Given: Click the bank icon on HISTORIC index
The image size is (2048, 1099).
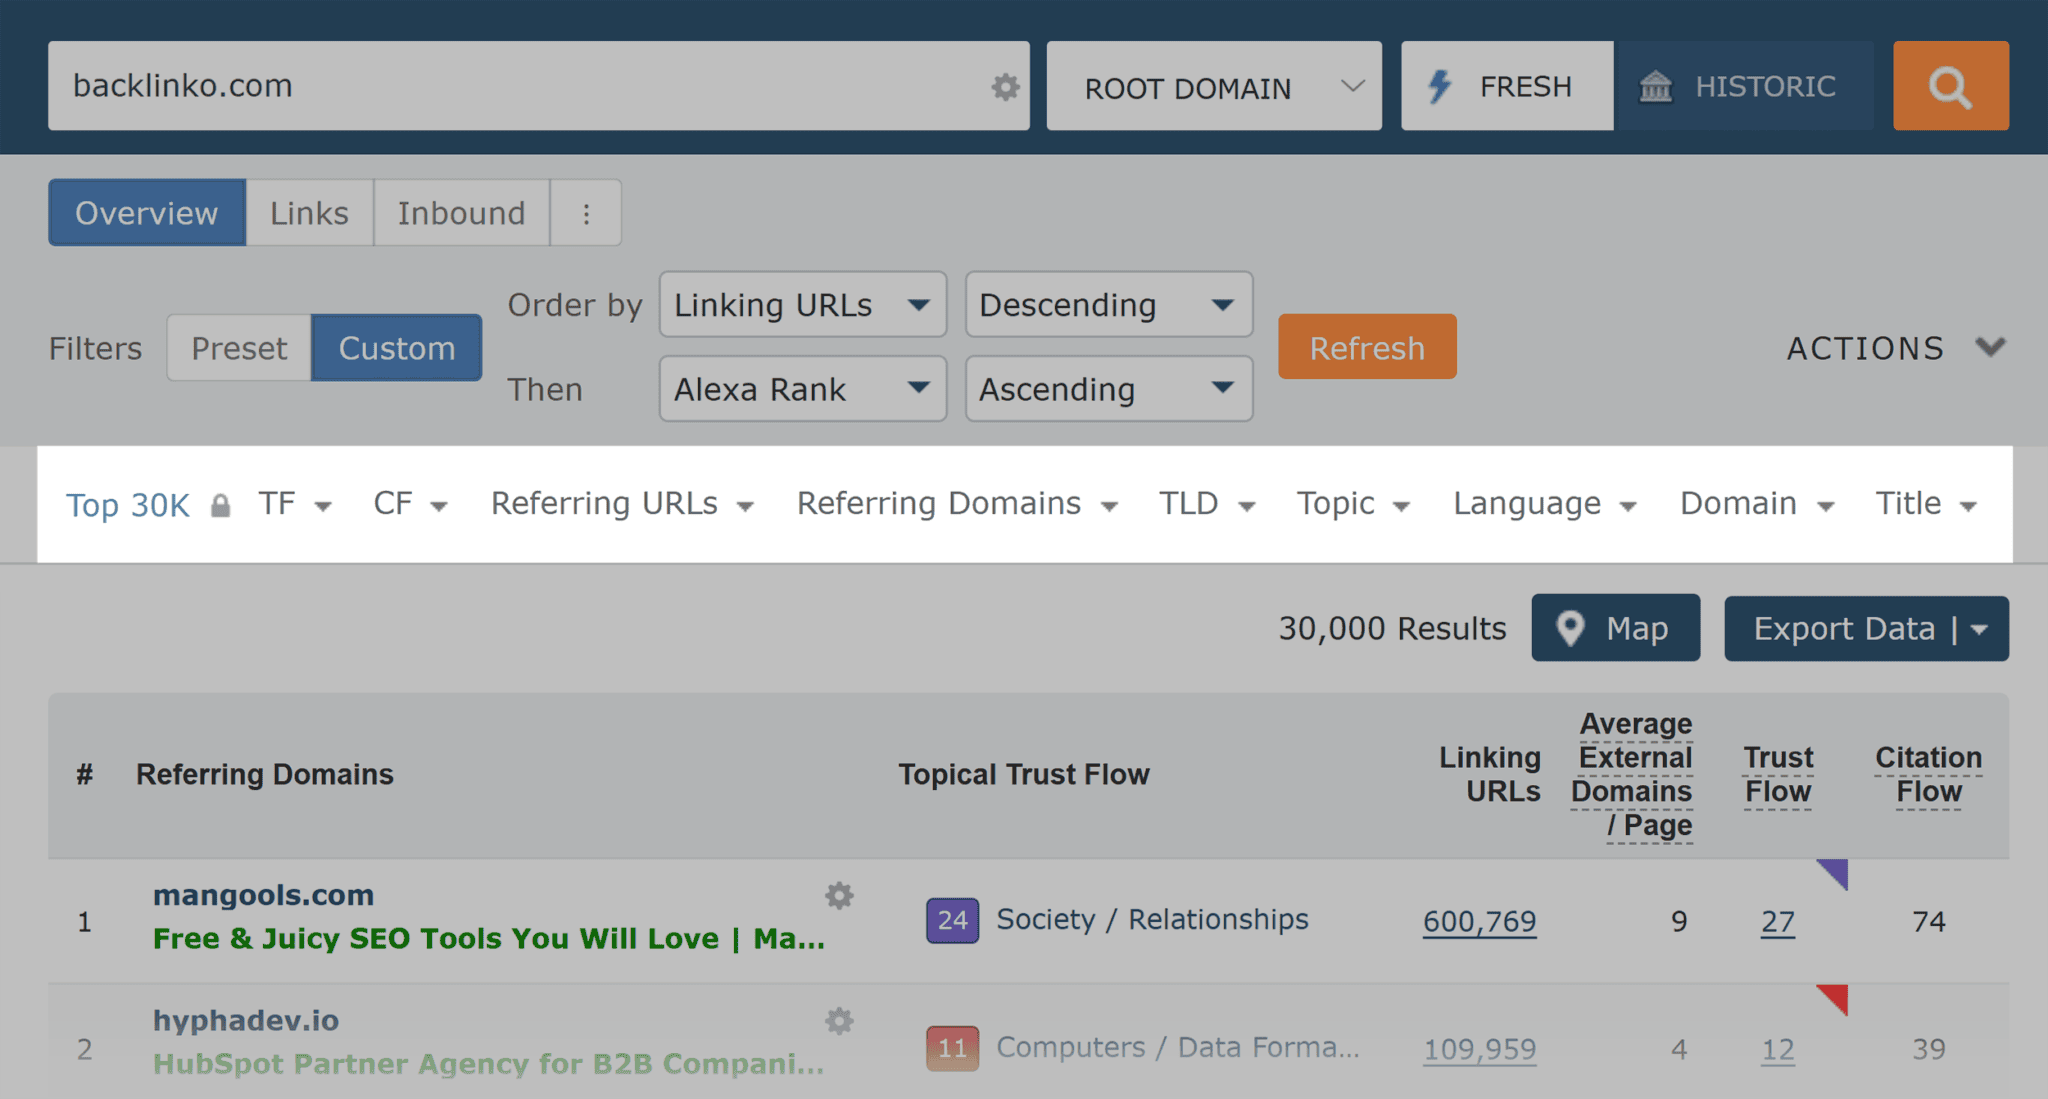Looking at the screenshot, I should (1658, 86).
